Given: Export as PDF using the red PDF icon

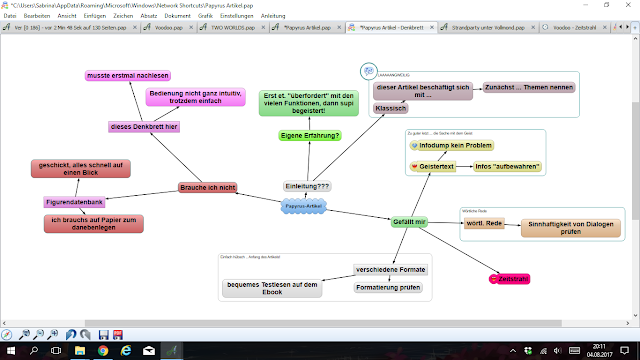Looking at the screenshot, I should tap(118, 335).
